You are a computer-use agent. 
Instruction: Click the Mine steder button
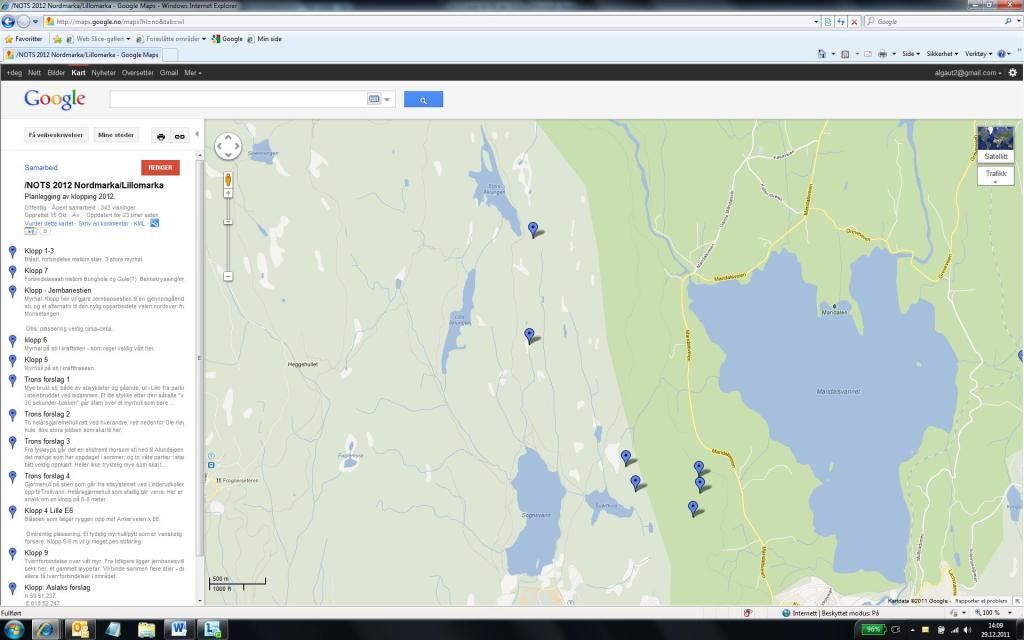coord(116,135)
